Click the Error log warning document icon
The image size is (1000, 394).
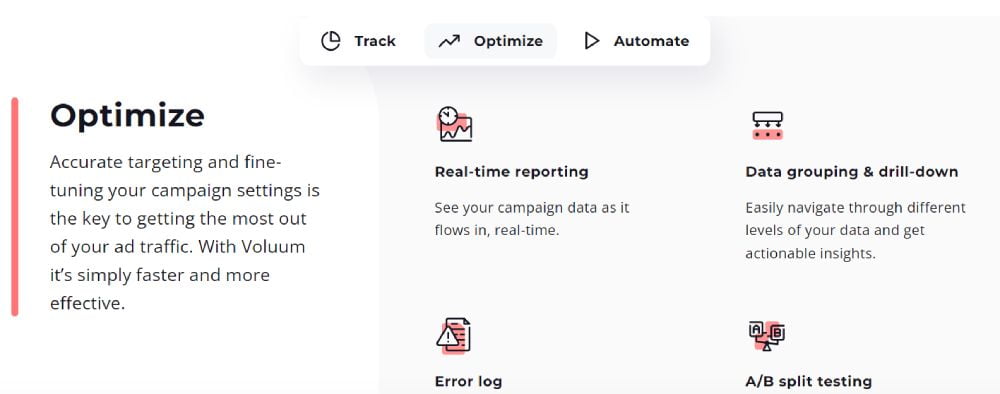[453, 335]
